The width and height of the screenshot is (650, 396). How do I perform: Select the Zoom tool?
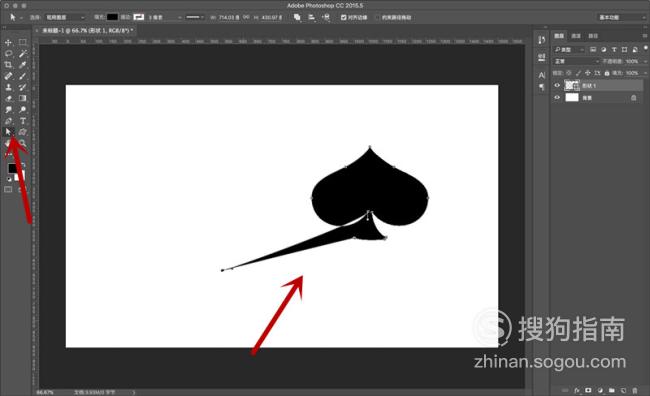[23, 143]
